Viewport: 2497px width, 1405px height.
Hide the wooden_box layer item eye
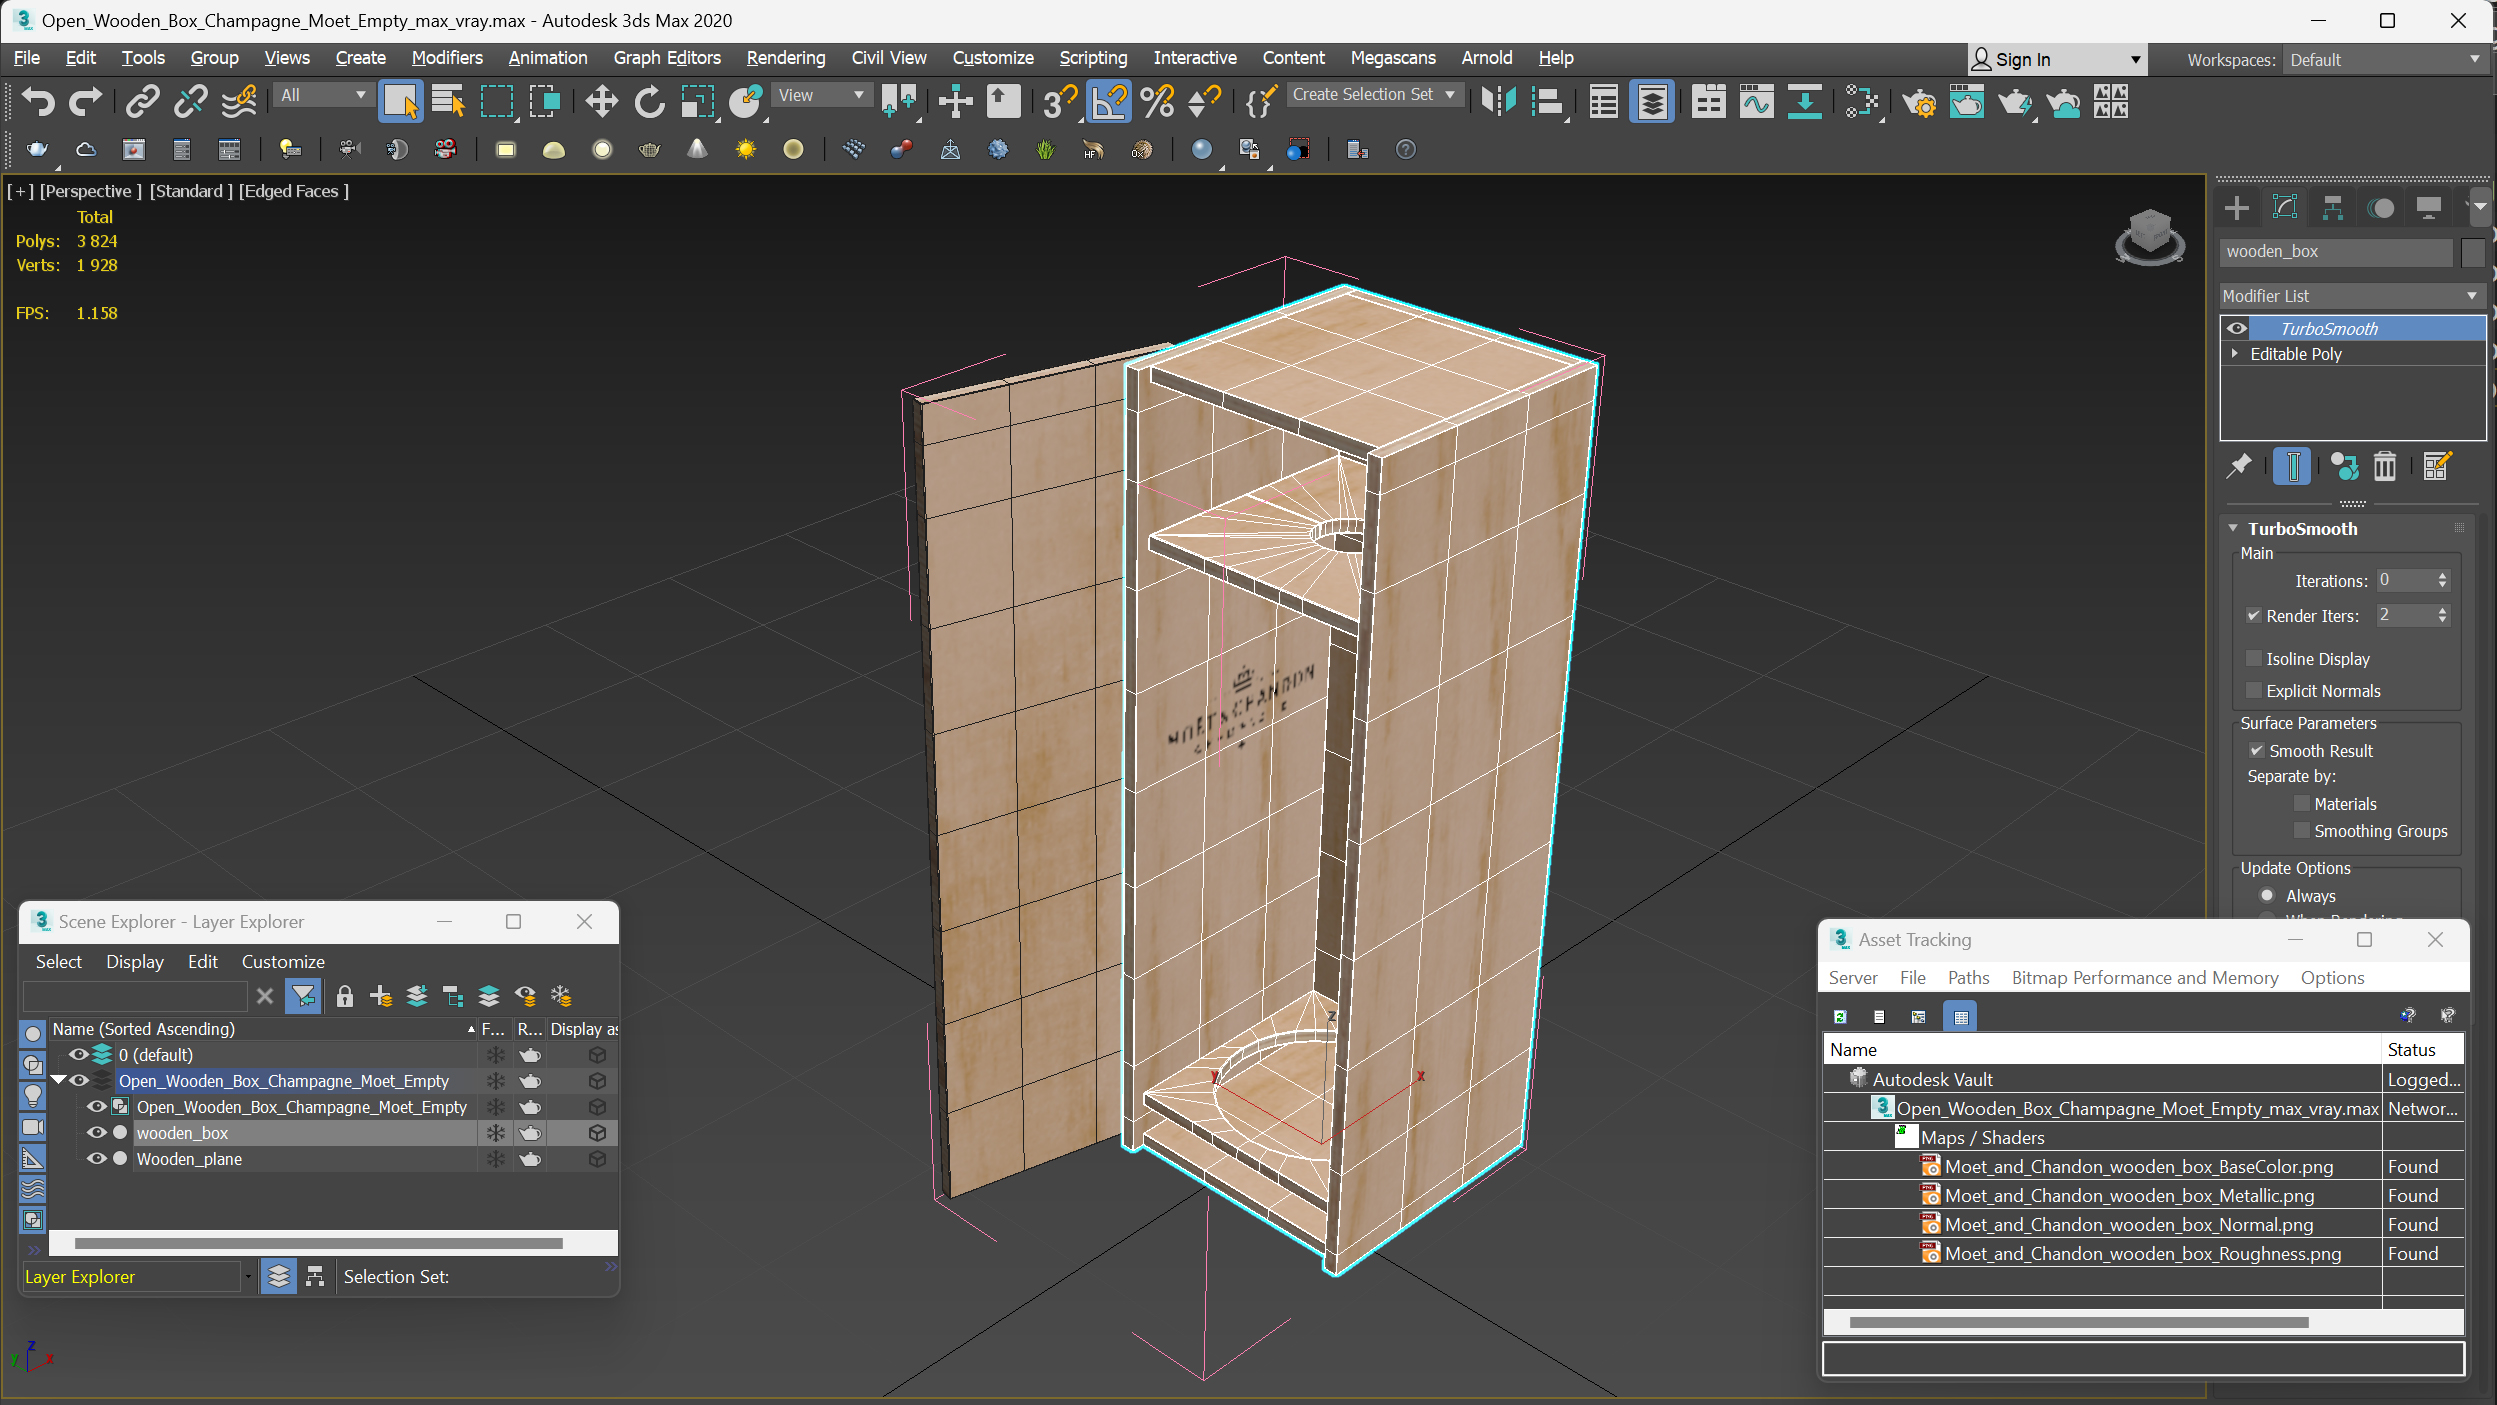pyautogui.click(x=97, y=1133)
